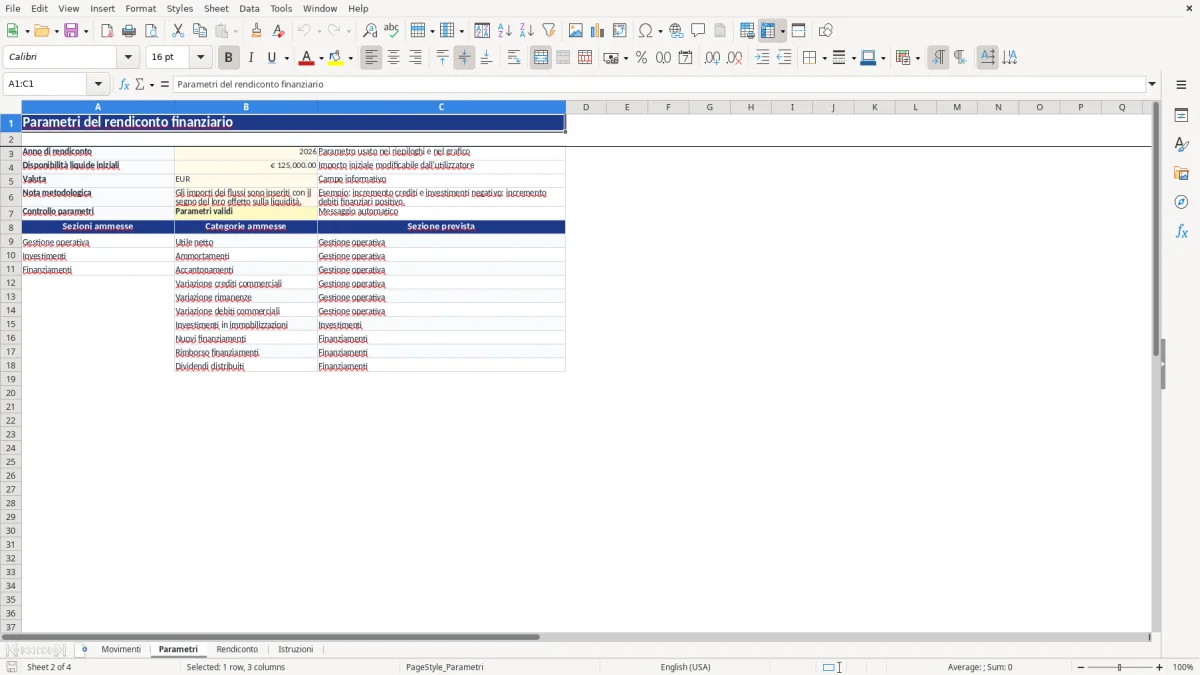Click the Select Function sum button
1200x675 pixels.
point(140,85)
